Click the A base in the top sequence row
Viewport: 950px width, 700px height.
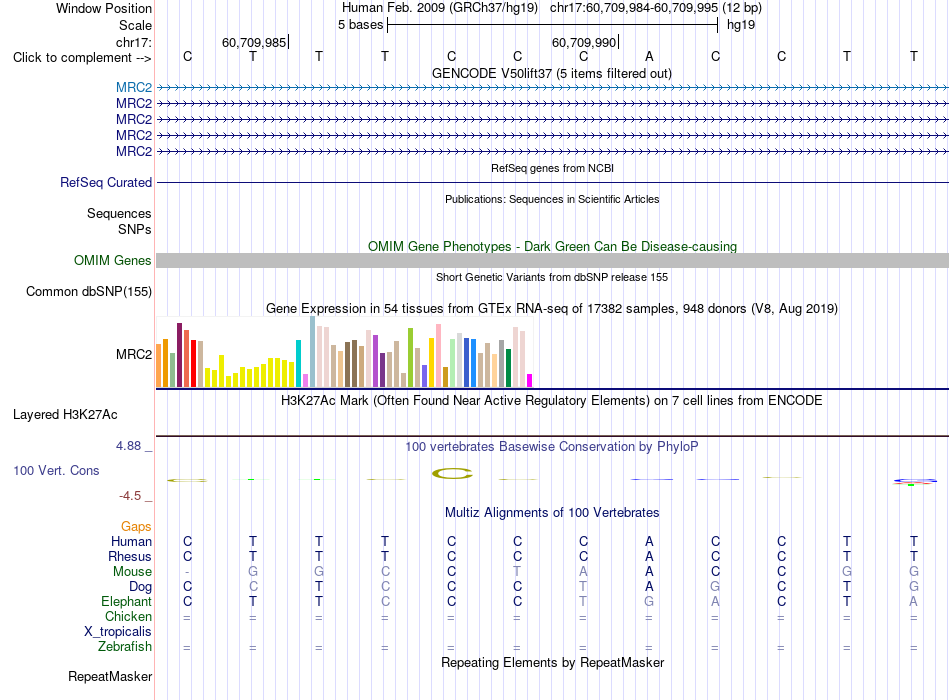(x=649, y=56)
